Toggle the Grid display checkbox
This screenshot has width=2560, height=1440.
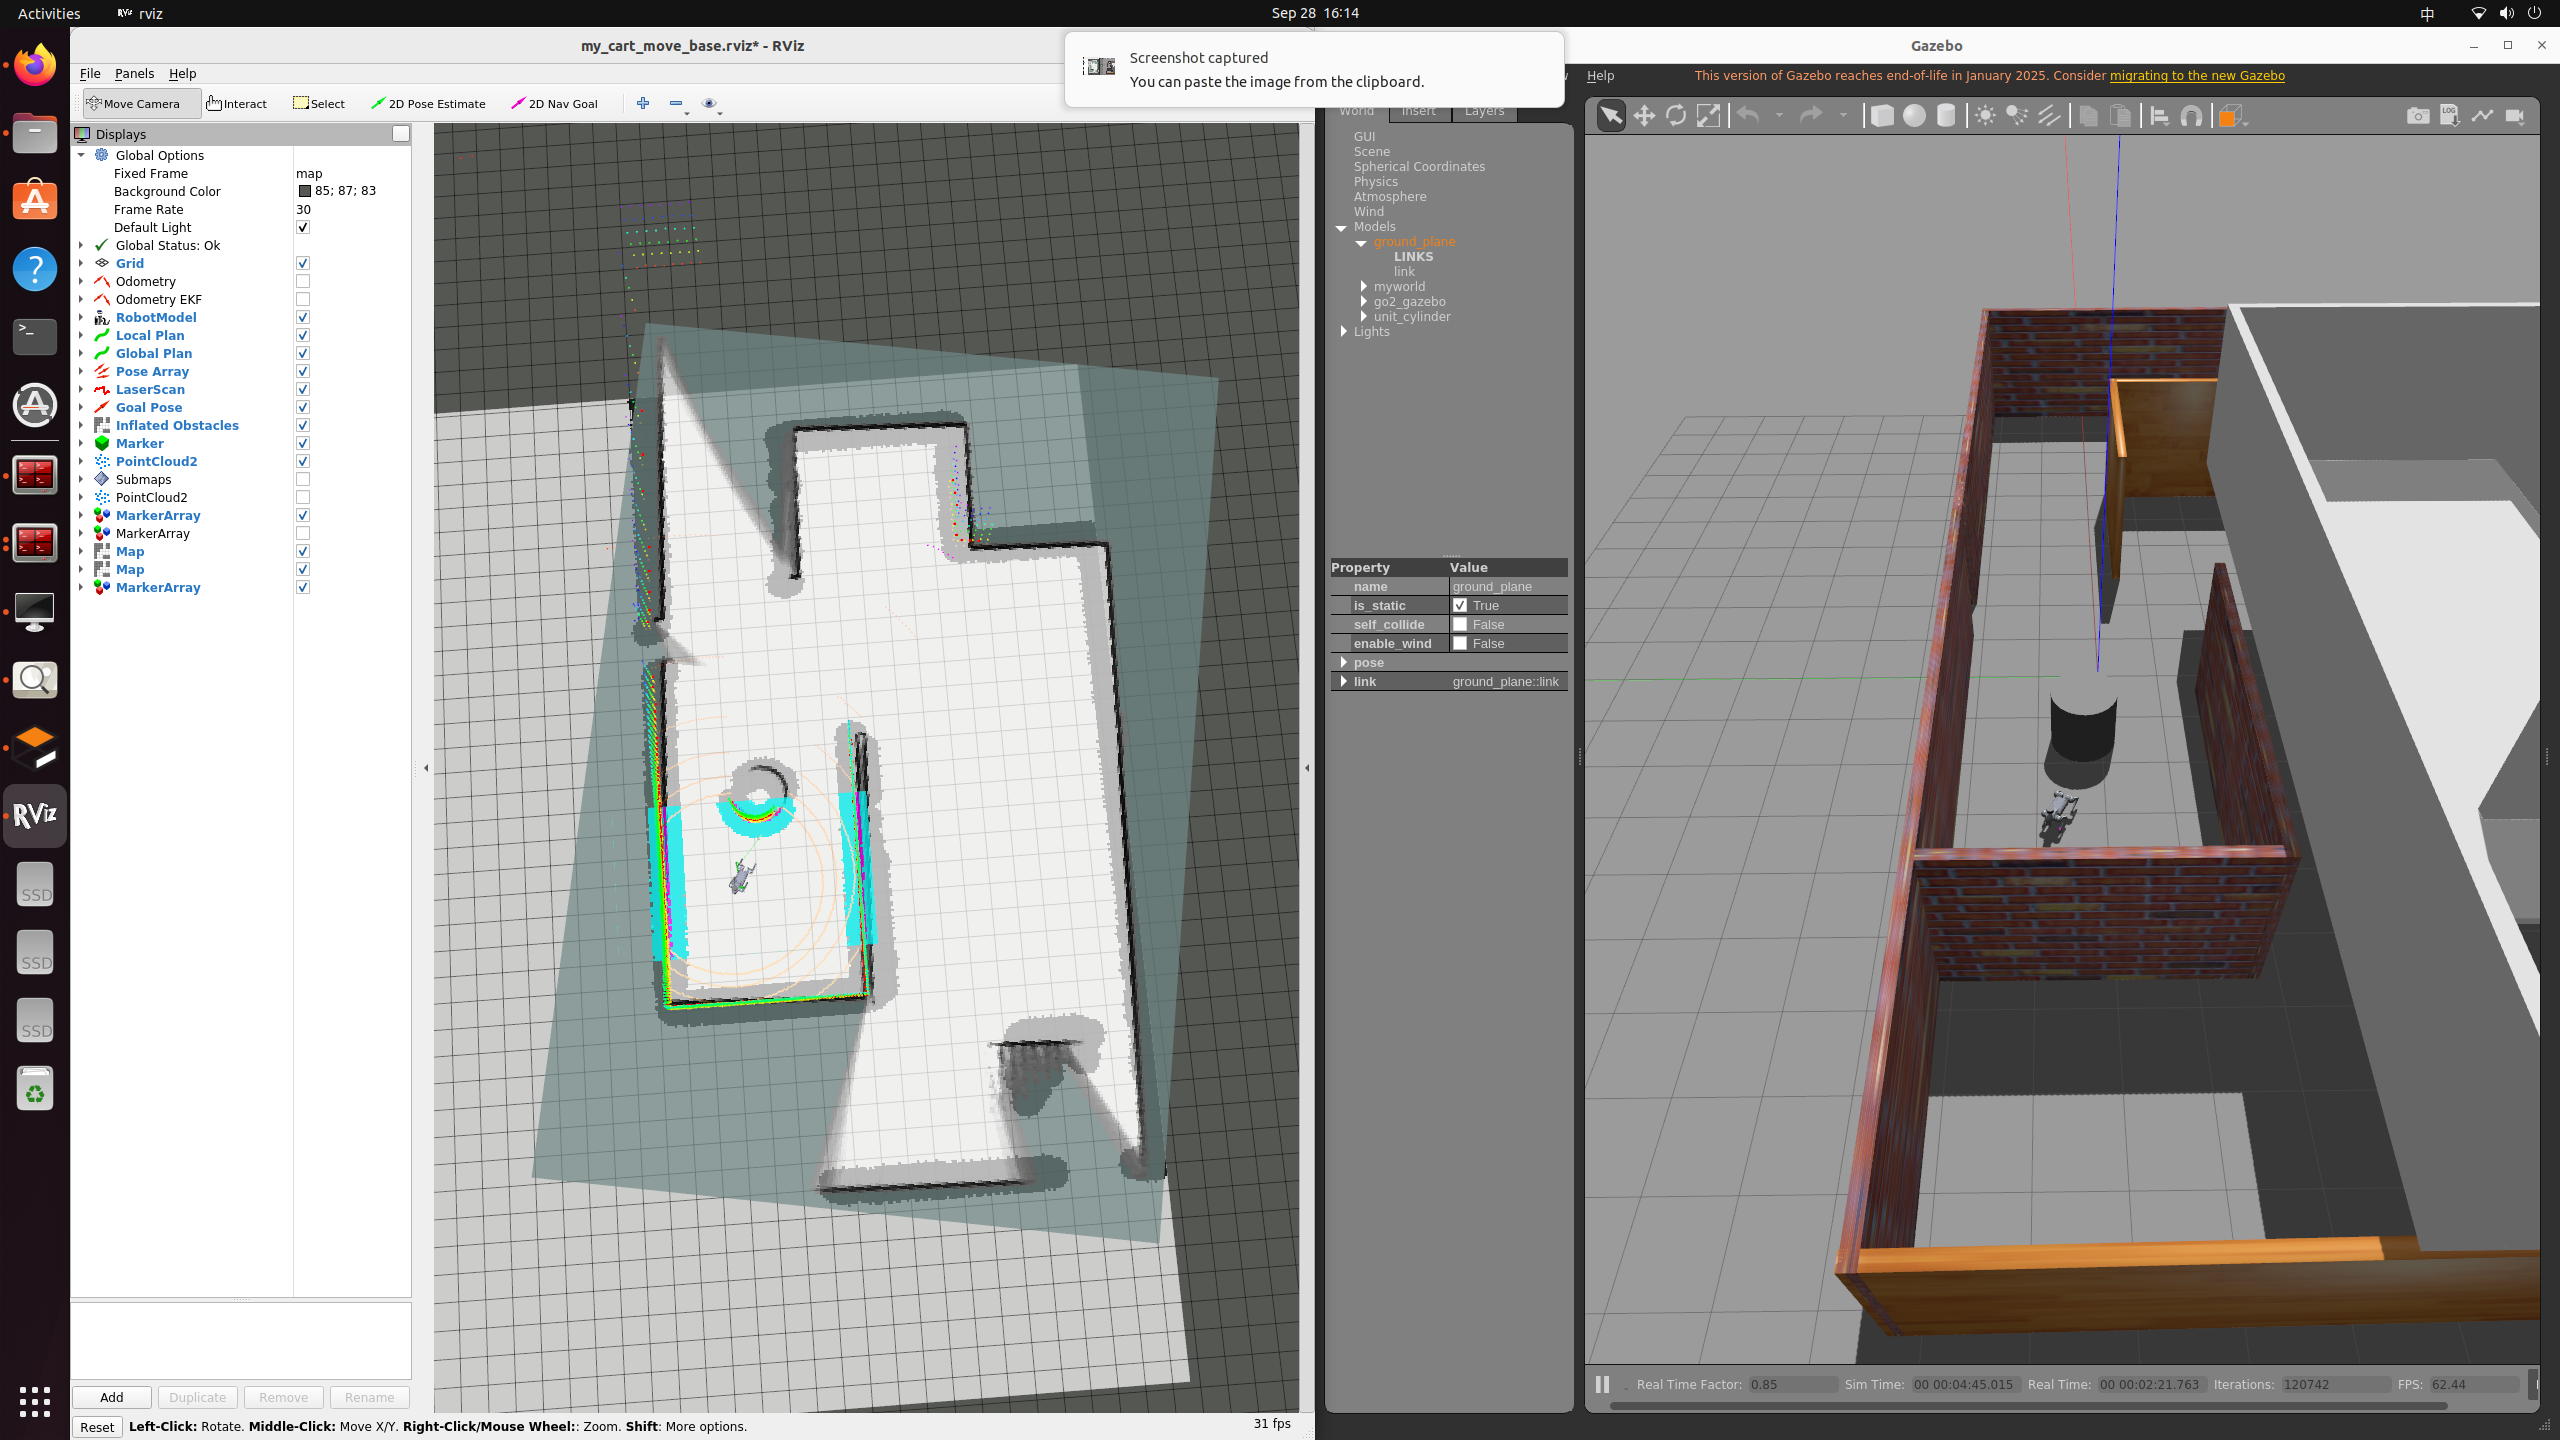pyautogui.click(x=303, y=263)
